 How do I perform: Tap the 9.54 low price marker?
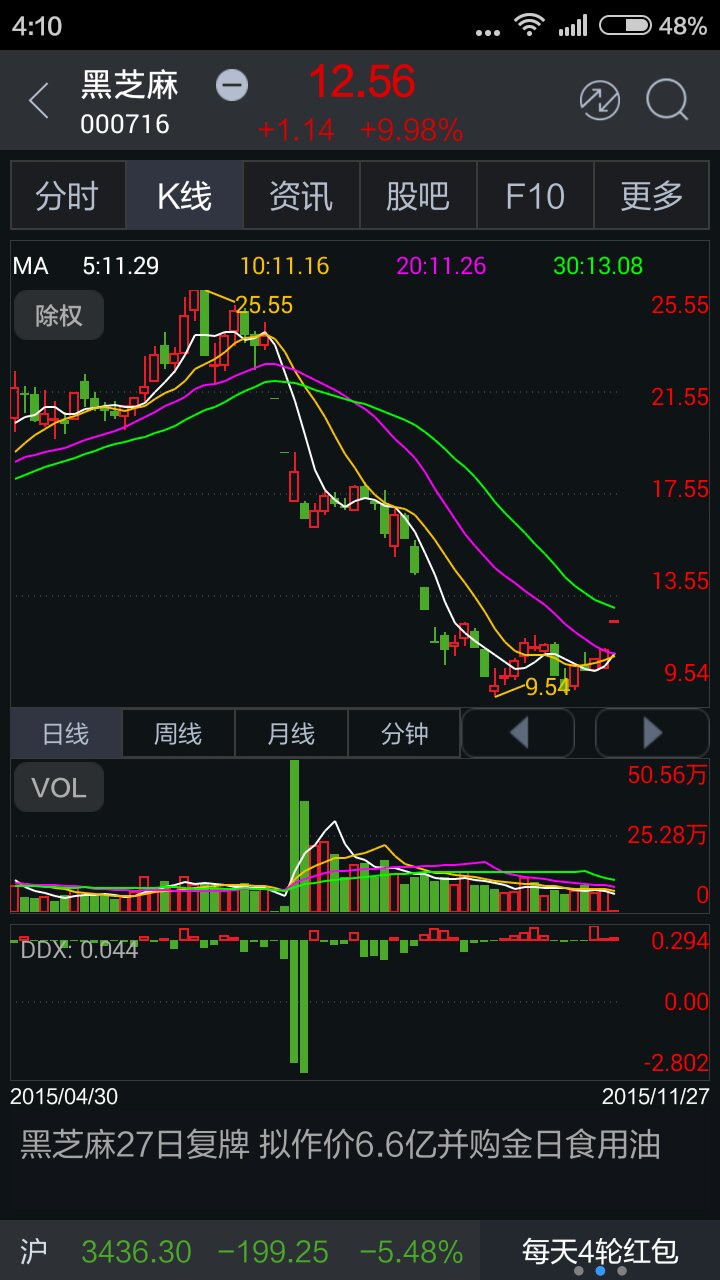click(547, 687)
